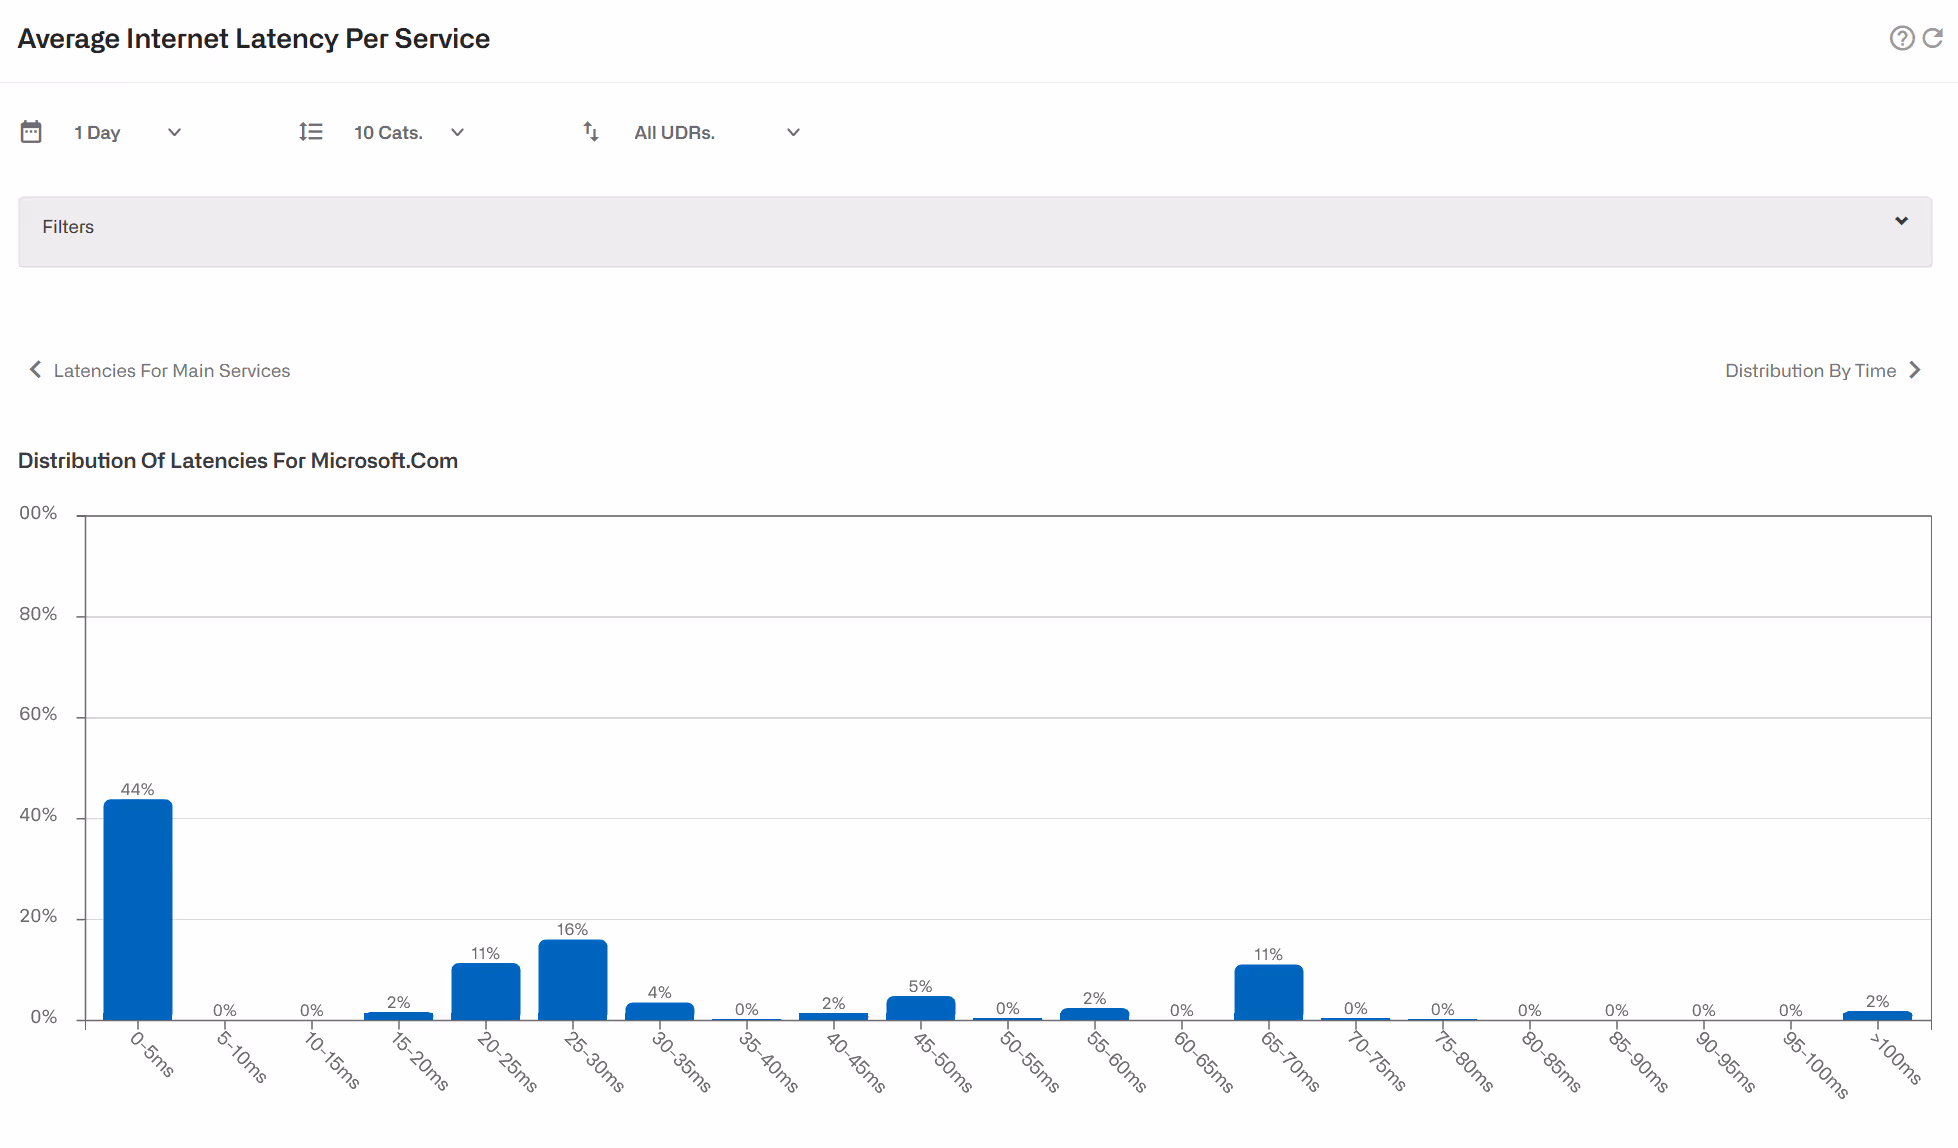Click the left chevron before Latencies
Screen dimensions: 1958x1148
(x=35, y=370)
